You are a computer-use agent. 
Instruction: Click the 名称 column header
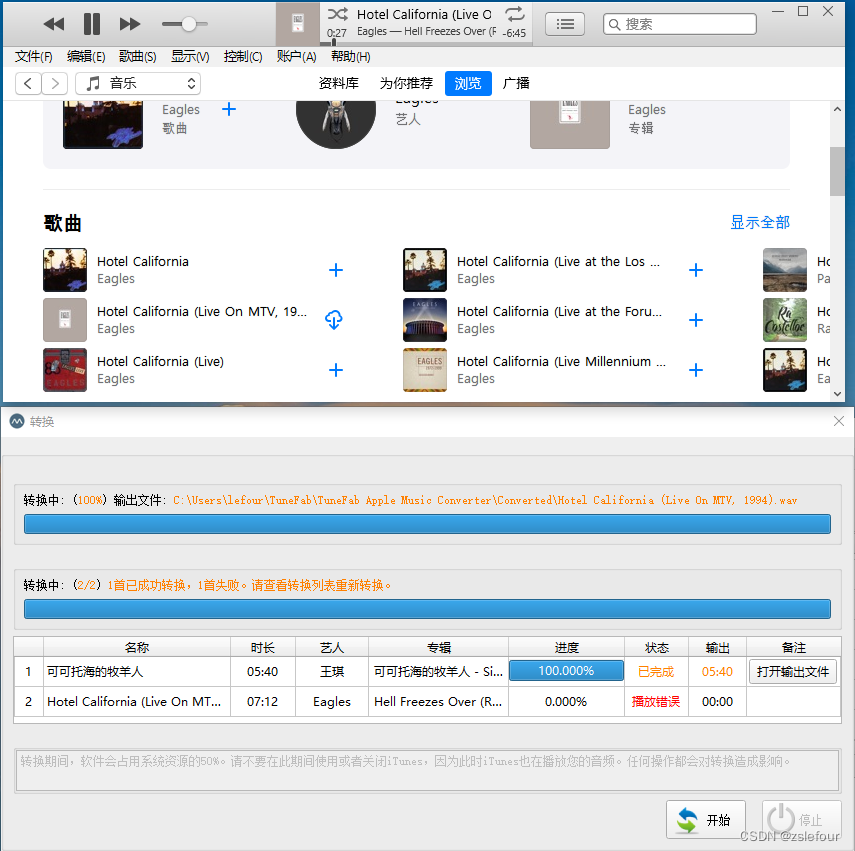click(136, 647)
